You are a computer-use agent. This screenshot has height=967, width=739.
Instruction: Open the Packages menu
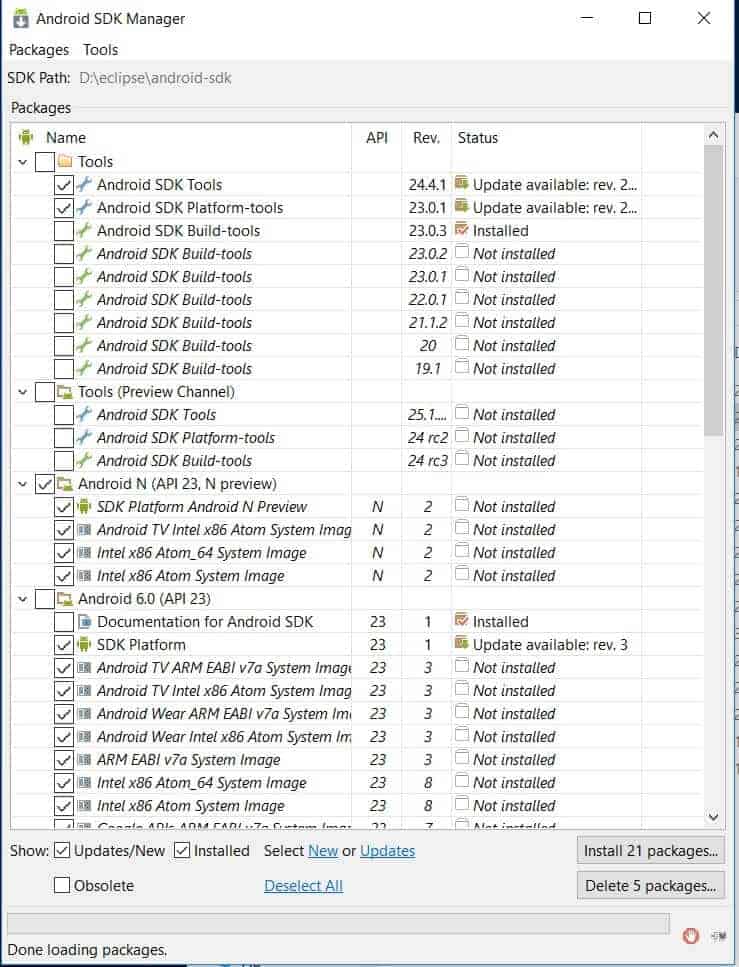click(x=39, y=50)
